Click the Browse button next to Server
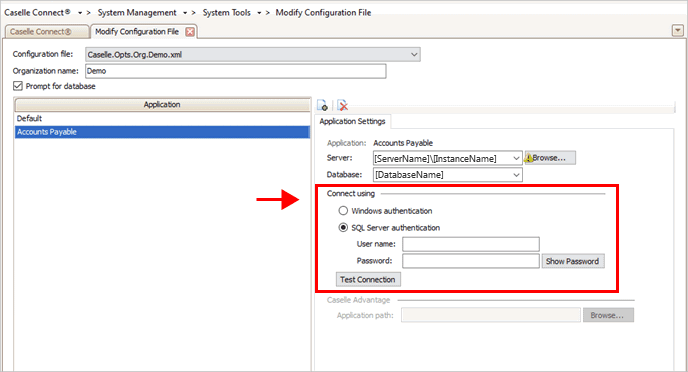 pos(550,158)
